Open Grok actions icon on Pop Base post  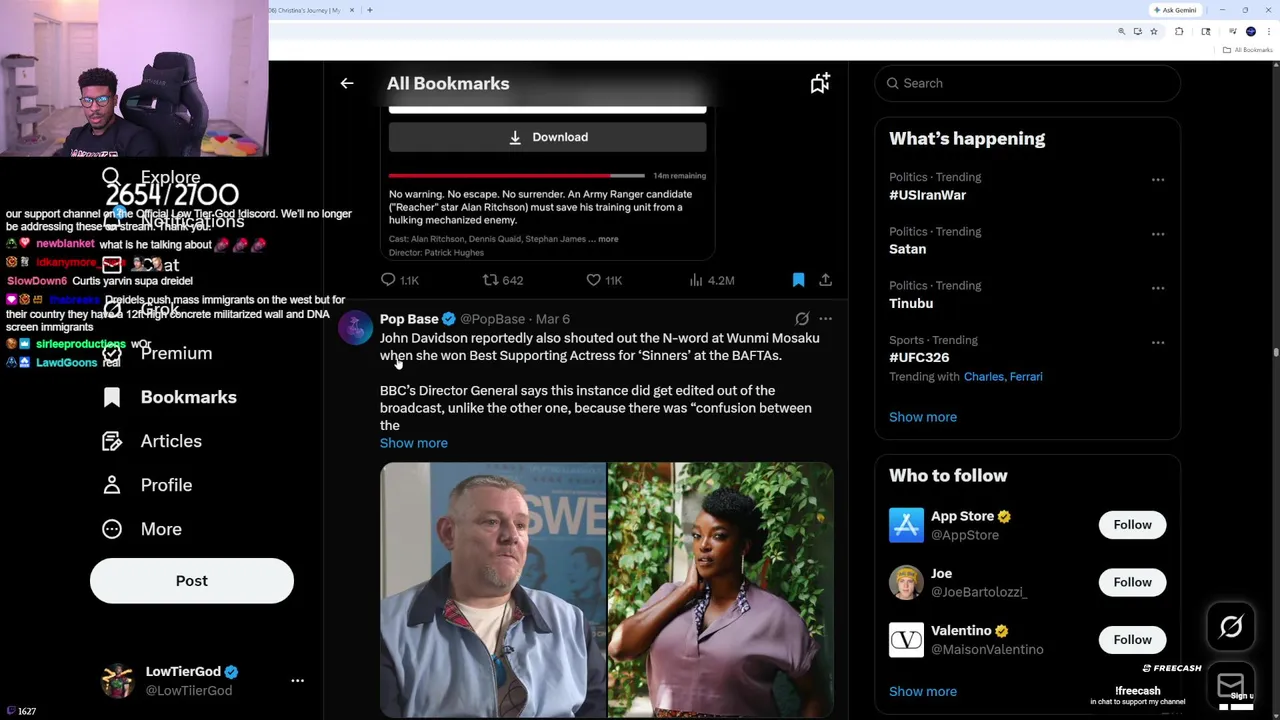click(802, 319)
